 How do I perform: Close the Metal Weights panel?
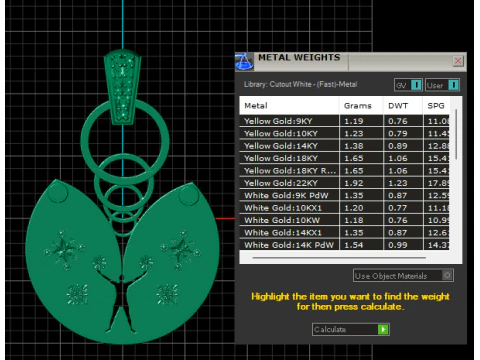pos(458,61)
